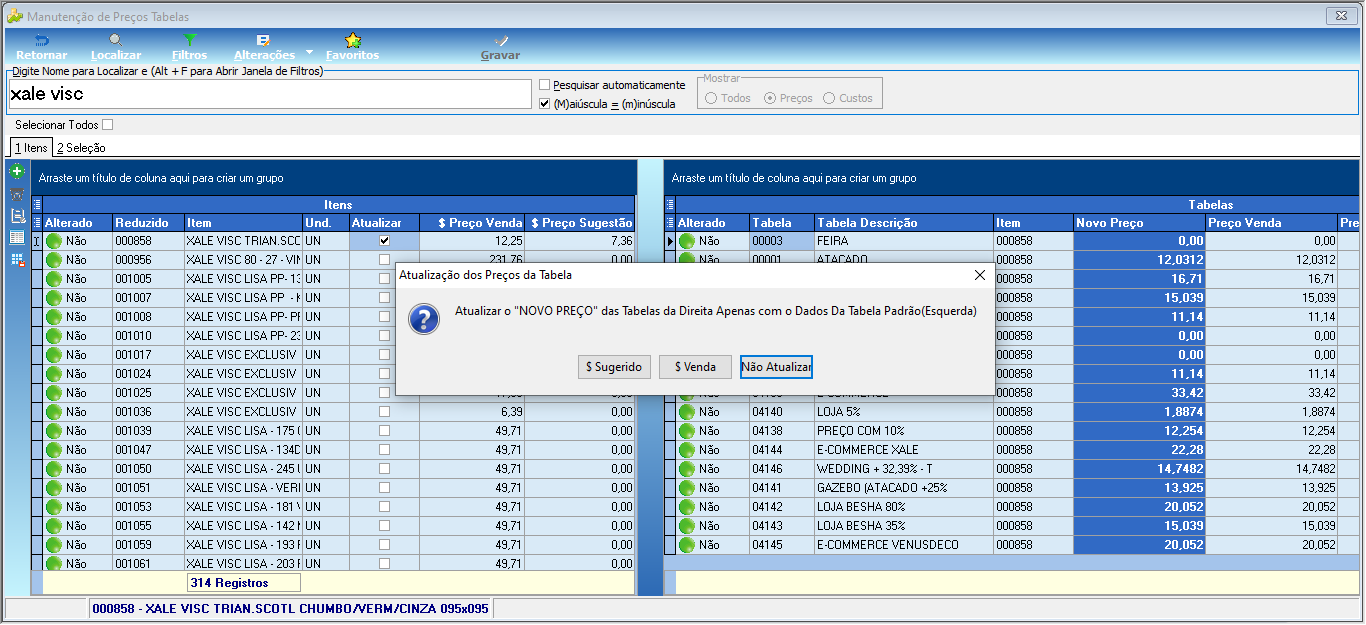Enable Pesquisar automaticamente checkbox
This screenshot has width=1366, height=625.
(545, 85)
